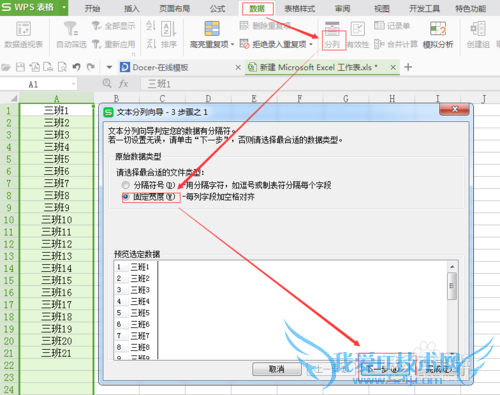Sort ascending with the A-Z up icon
The image size is (500, 395).
[x=151, y=26]
